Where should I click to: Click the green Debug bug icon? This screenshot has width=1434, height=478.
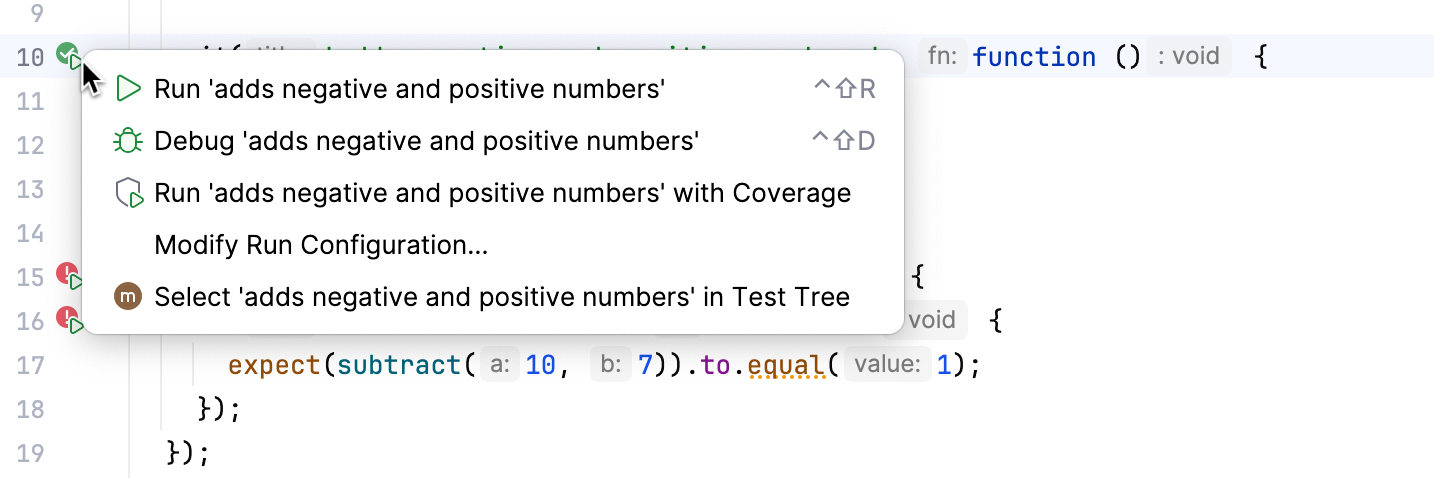(x=129, y=141)
